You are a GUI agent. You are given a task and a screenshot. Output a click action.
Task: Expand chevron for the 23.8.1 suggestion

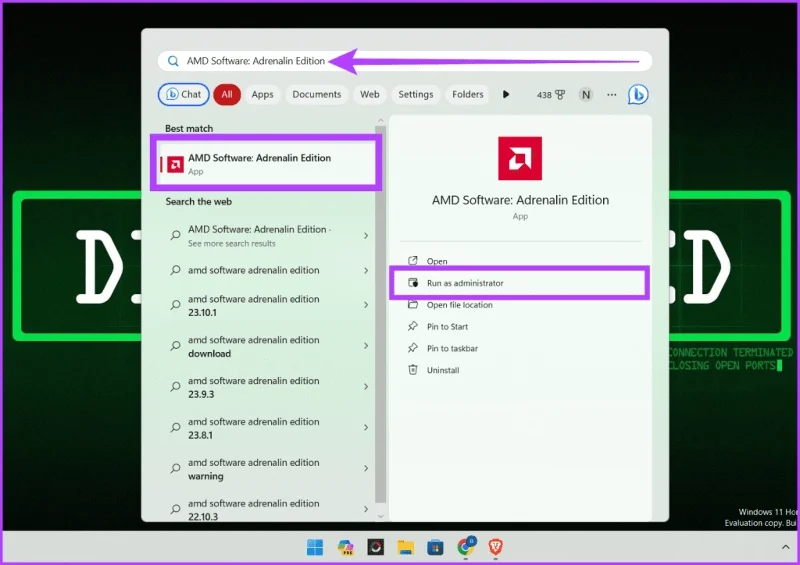pyautogui.click(x=366, y=428)
